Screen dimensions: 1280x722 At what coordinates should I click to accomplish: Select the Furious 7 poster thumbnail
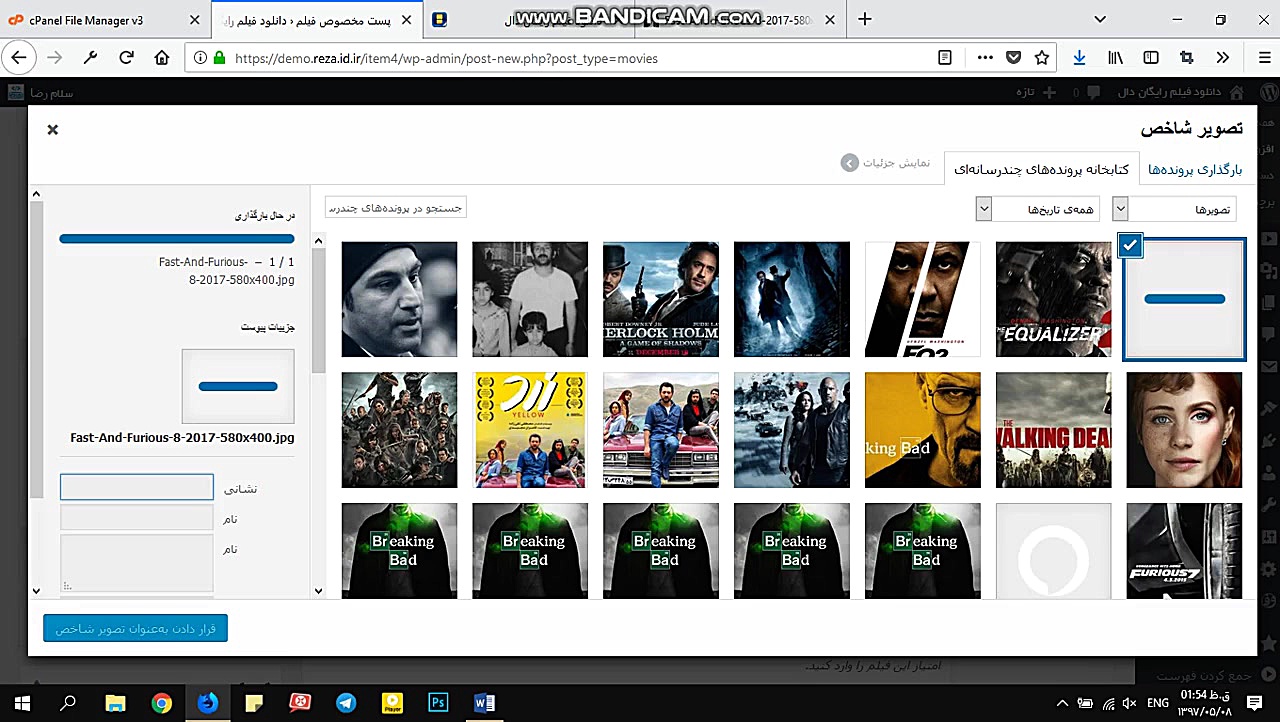click(x=1184, y=551)
